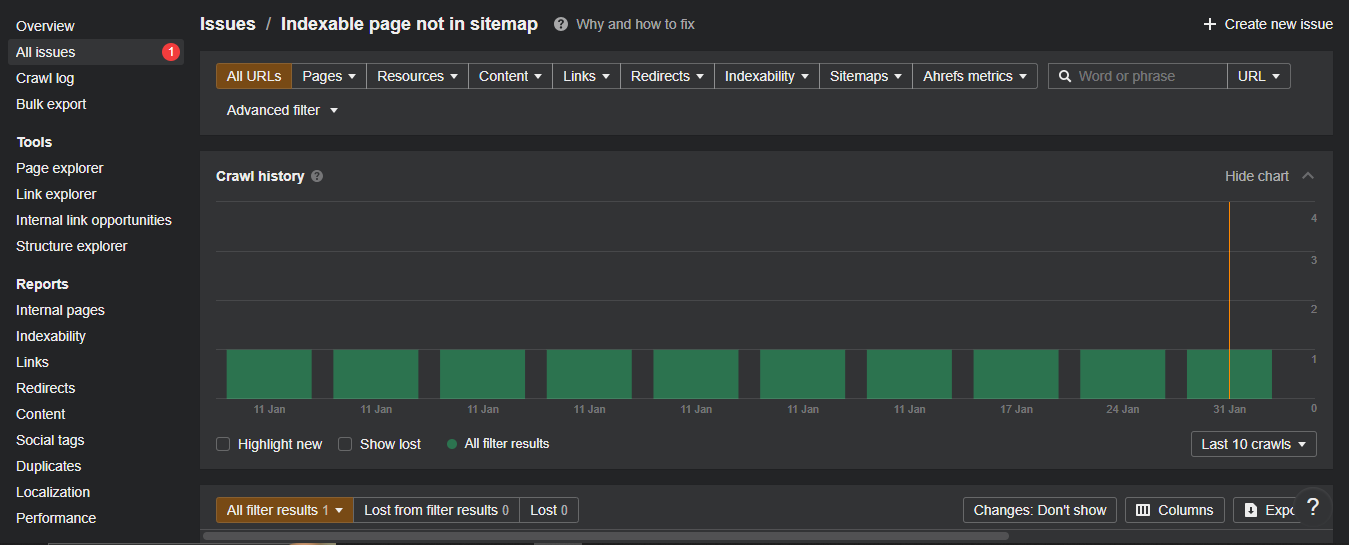1349x545 pixels.
Task: Open the Internal pages report
Action: (60, 310)
